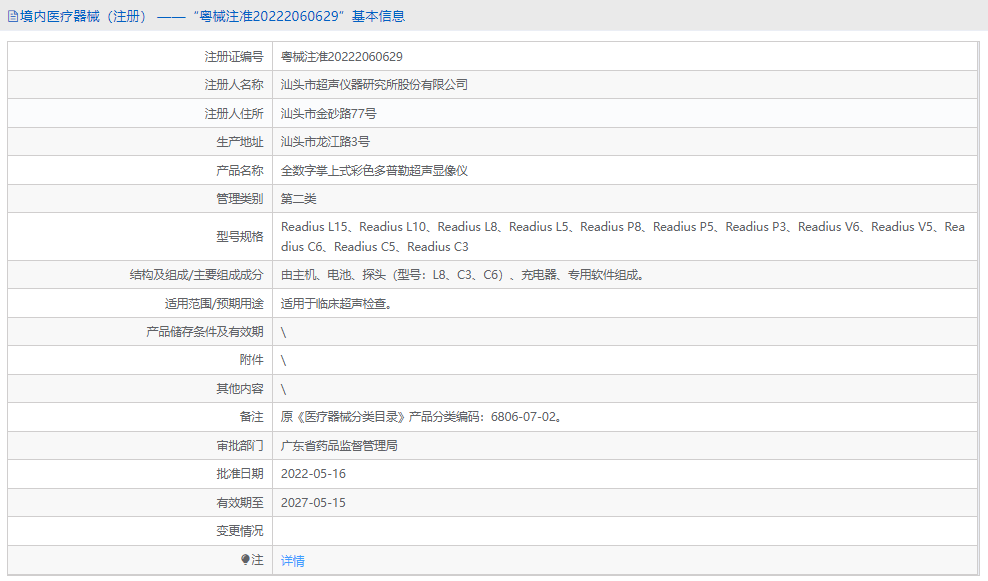Click the label 生产地址

tap(240, 142)
